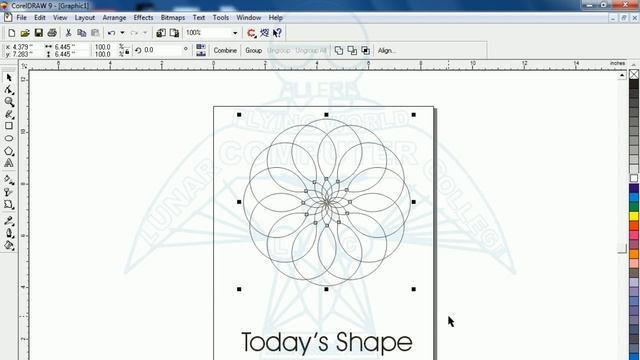Create a new document
640x360 pixels.
click(12, 33)
